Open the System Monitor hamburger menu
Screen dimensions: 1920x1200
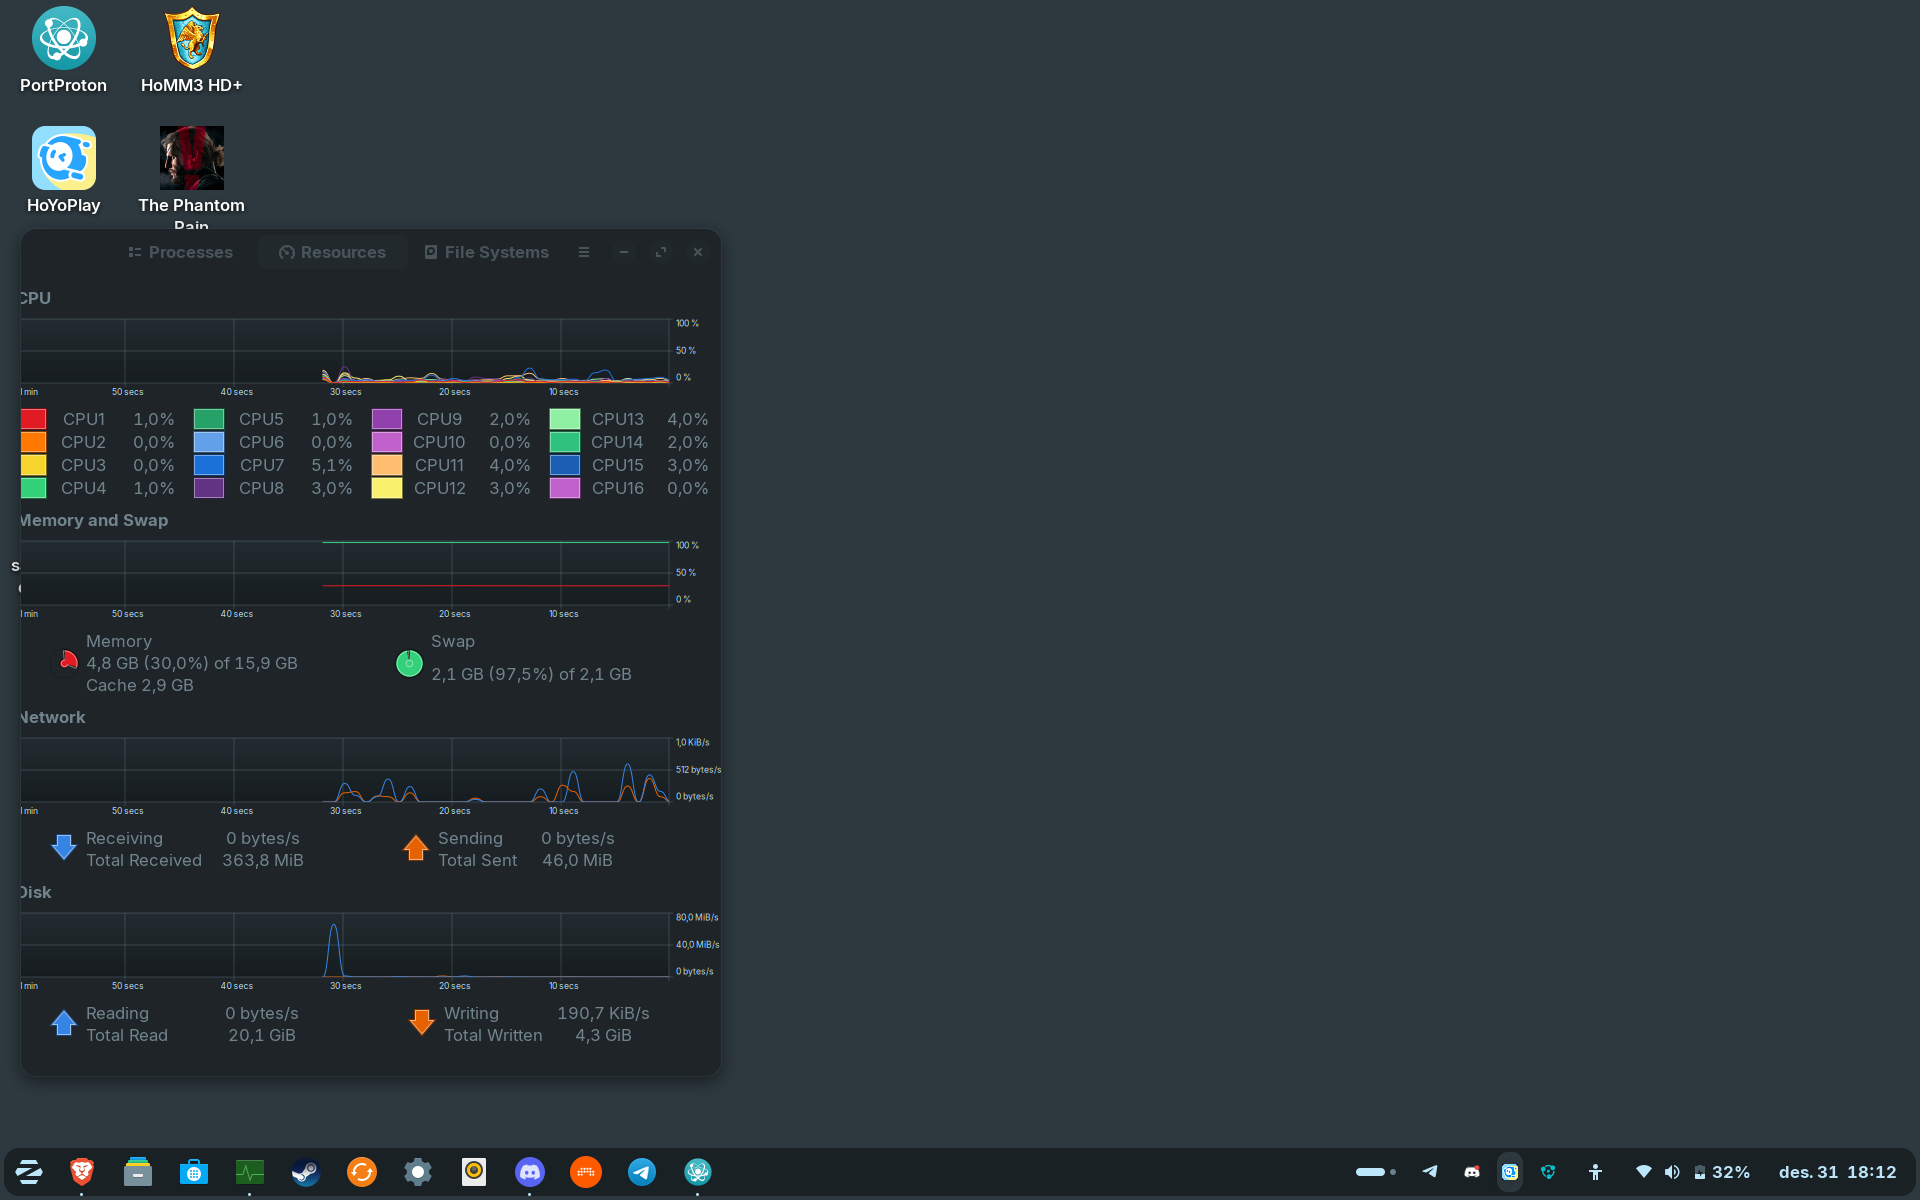tap(584, 252)
